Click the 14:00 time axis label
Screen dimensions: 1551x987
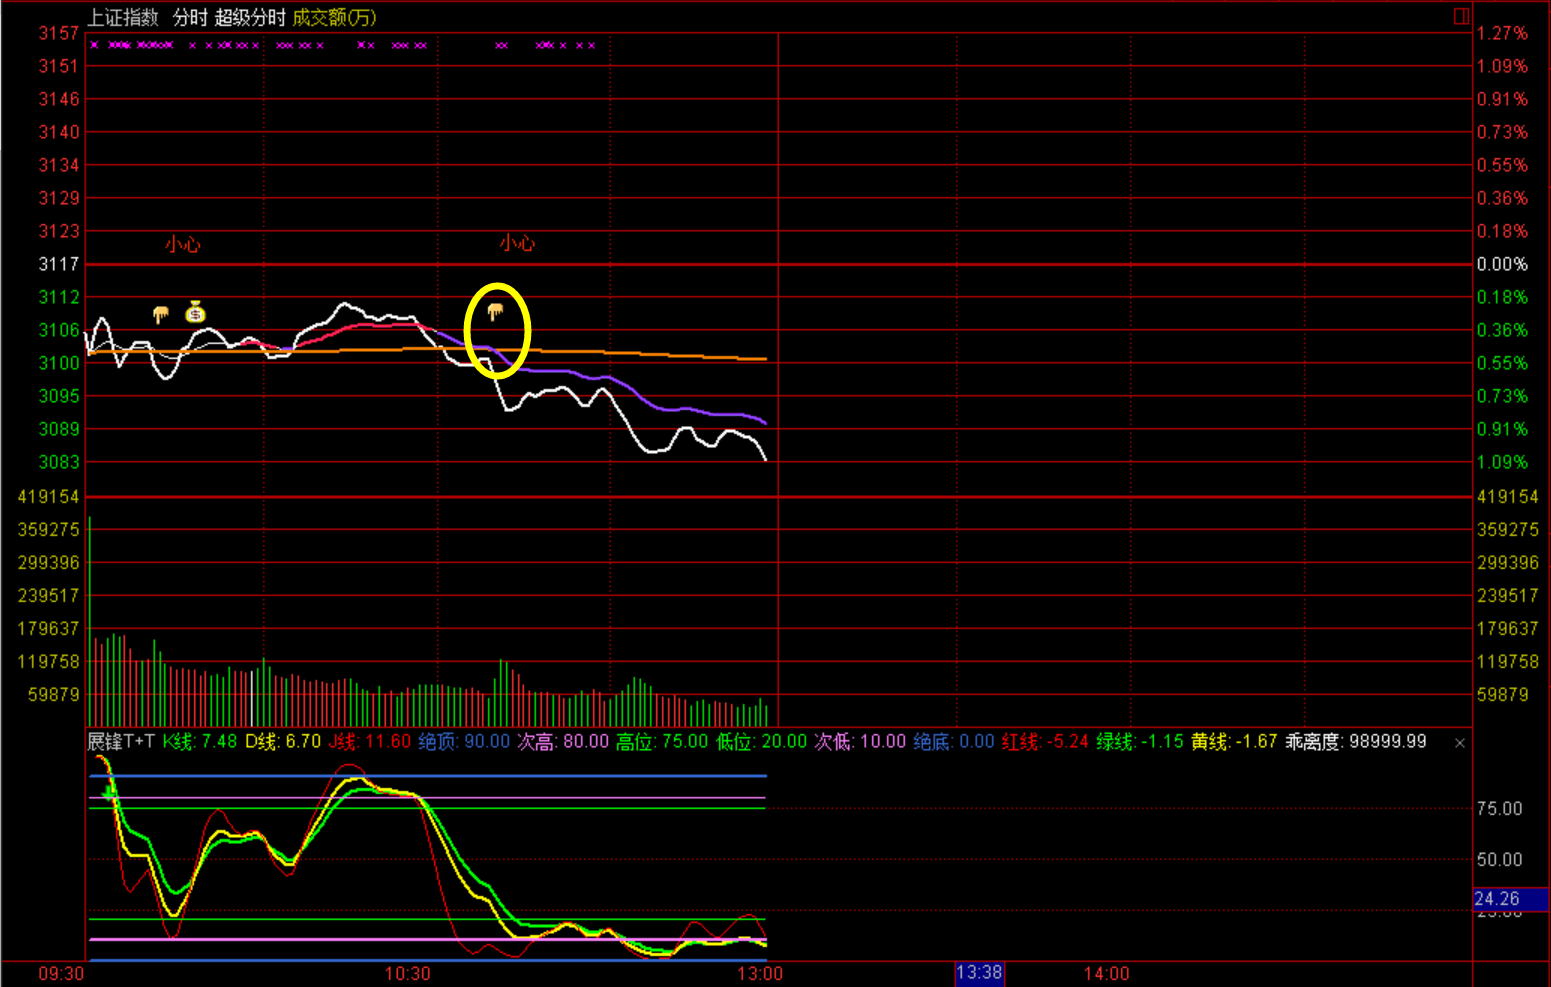coord(1106,973)
